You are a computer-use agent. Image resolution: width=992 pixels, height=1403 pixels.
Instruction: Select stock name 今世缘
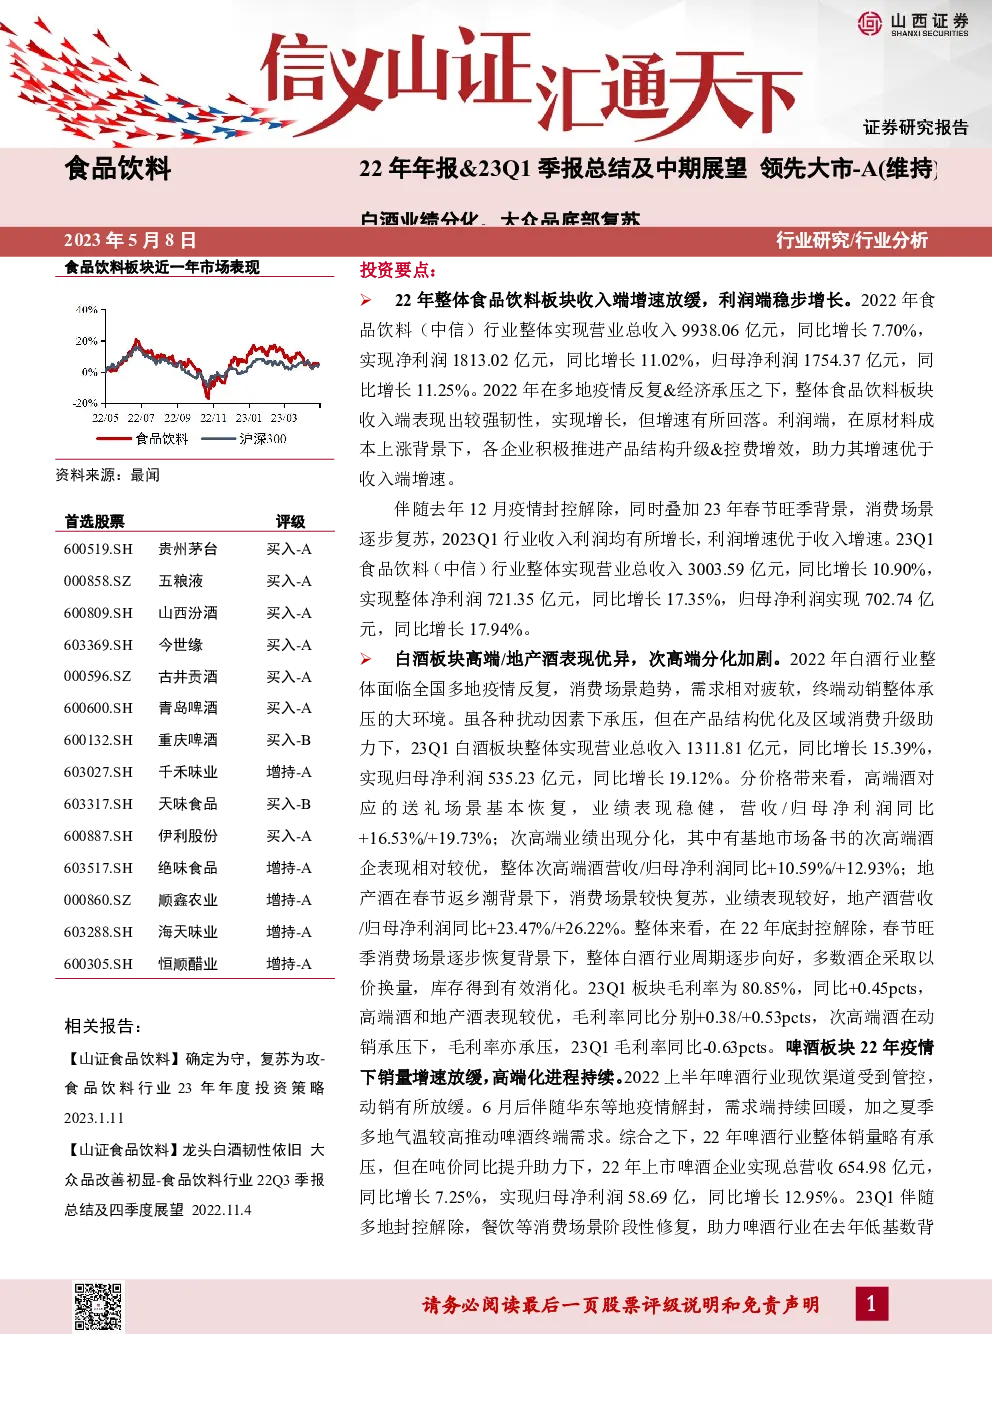click(x=180, y=645)
